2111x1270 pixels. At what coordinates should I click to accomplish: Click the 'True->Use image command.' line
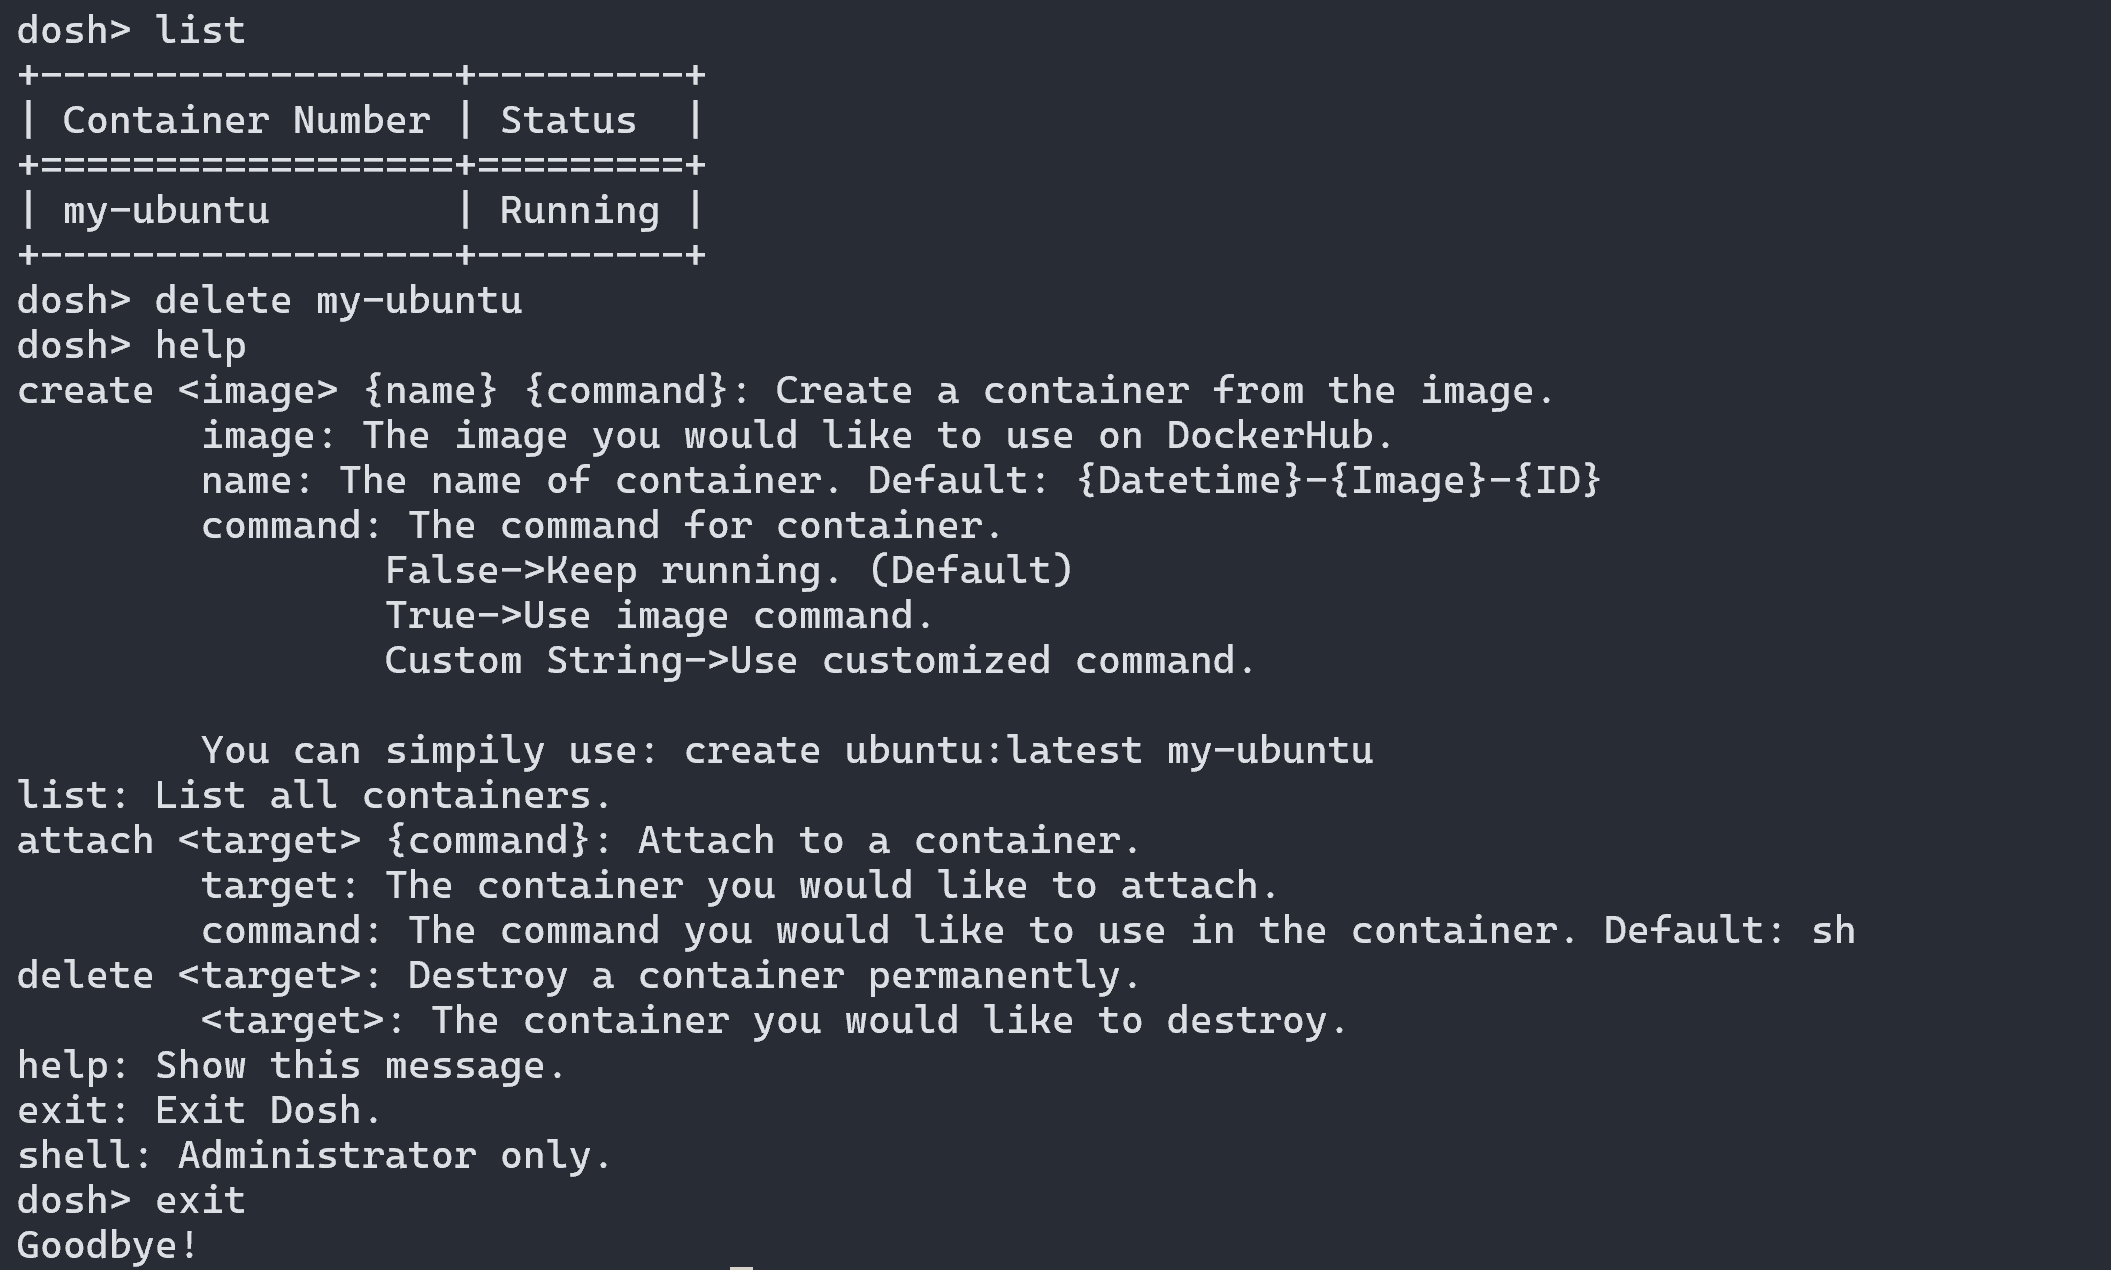[658, 616]
